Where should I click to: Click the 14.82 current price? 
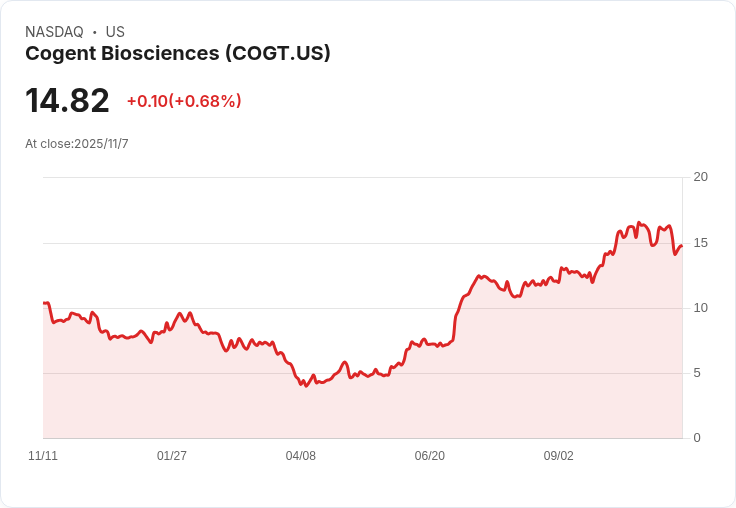click(67, 100)
